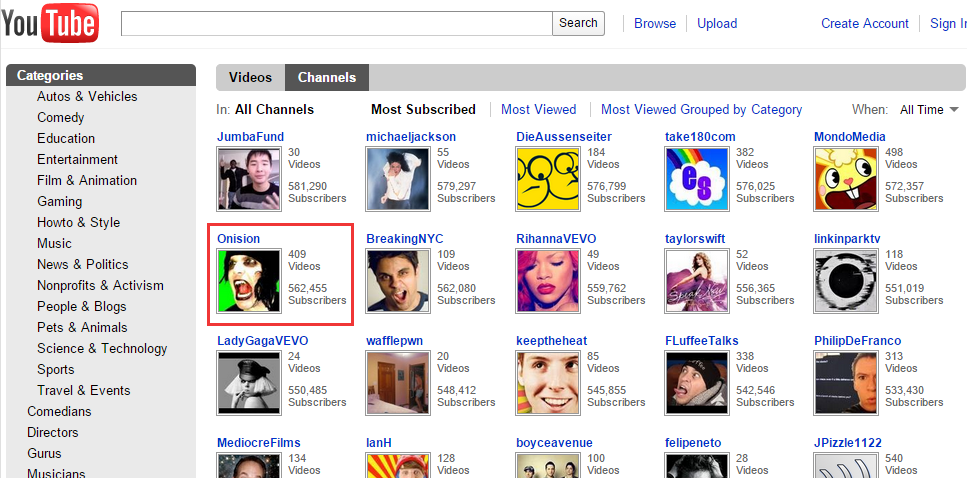Image resolution: width=967 pixels, height=478 pixels.
Task: Expand the When All Time dropdown
Action: pyautogui.click(x=929, y=110)
